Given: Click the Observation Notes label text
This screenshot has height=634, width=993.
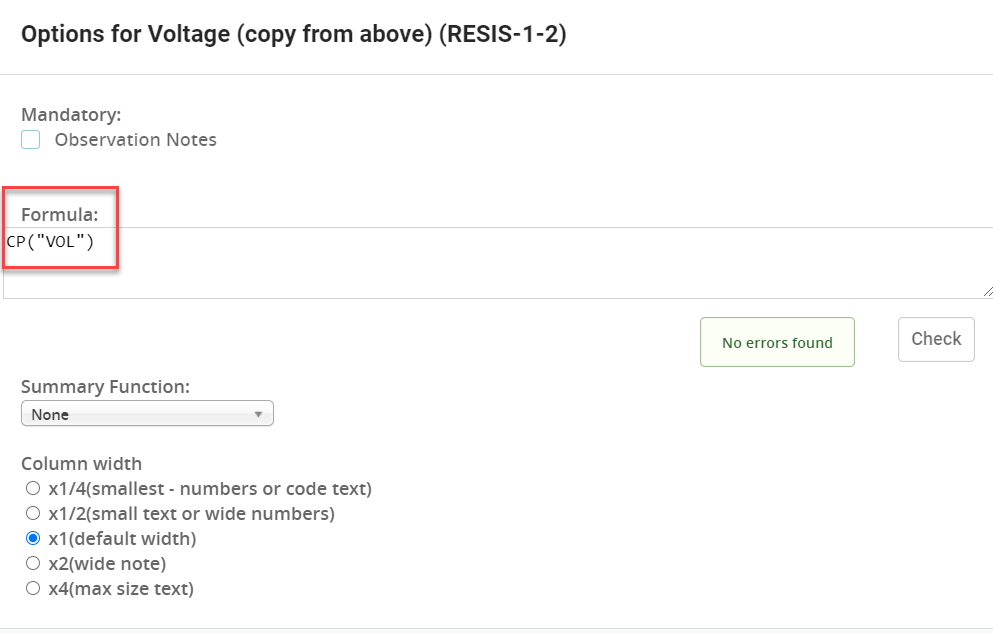Looking at the screenshot, I should coord(136,139).
